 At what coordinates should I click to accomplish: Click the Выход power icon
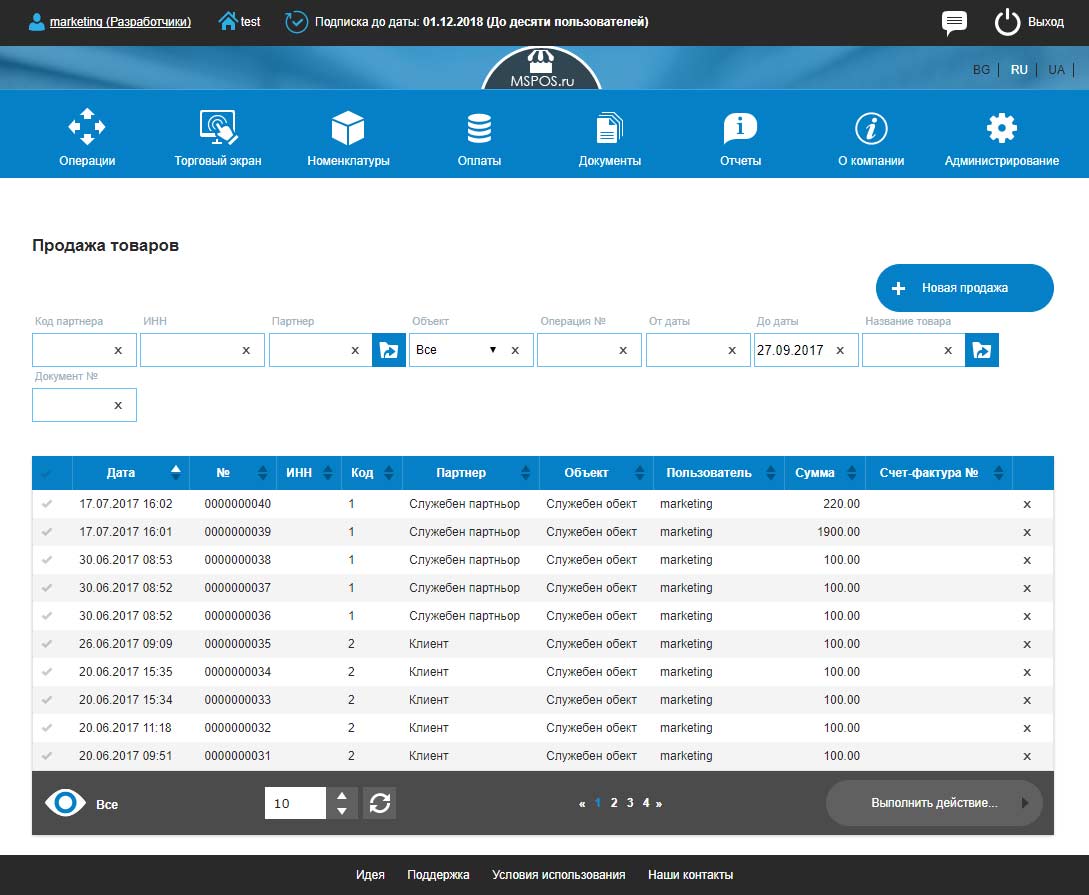[1007, 22]
